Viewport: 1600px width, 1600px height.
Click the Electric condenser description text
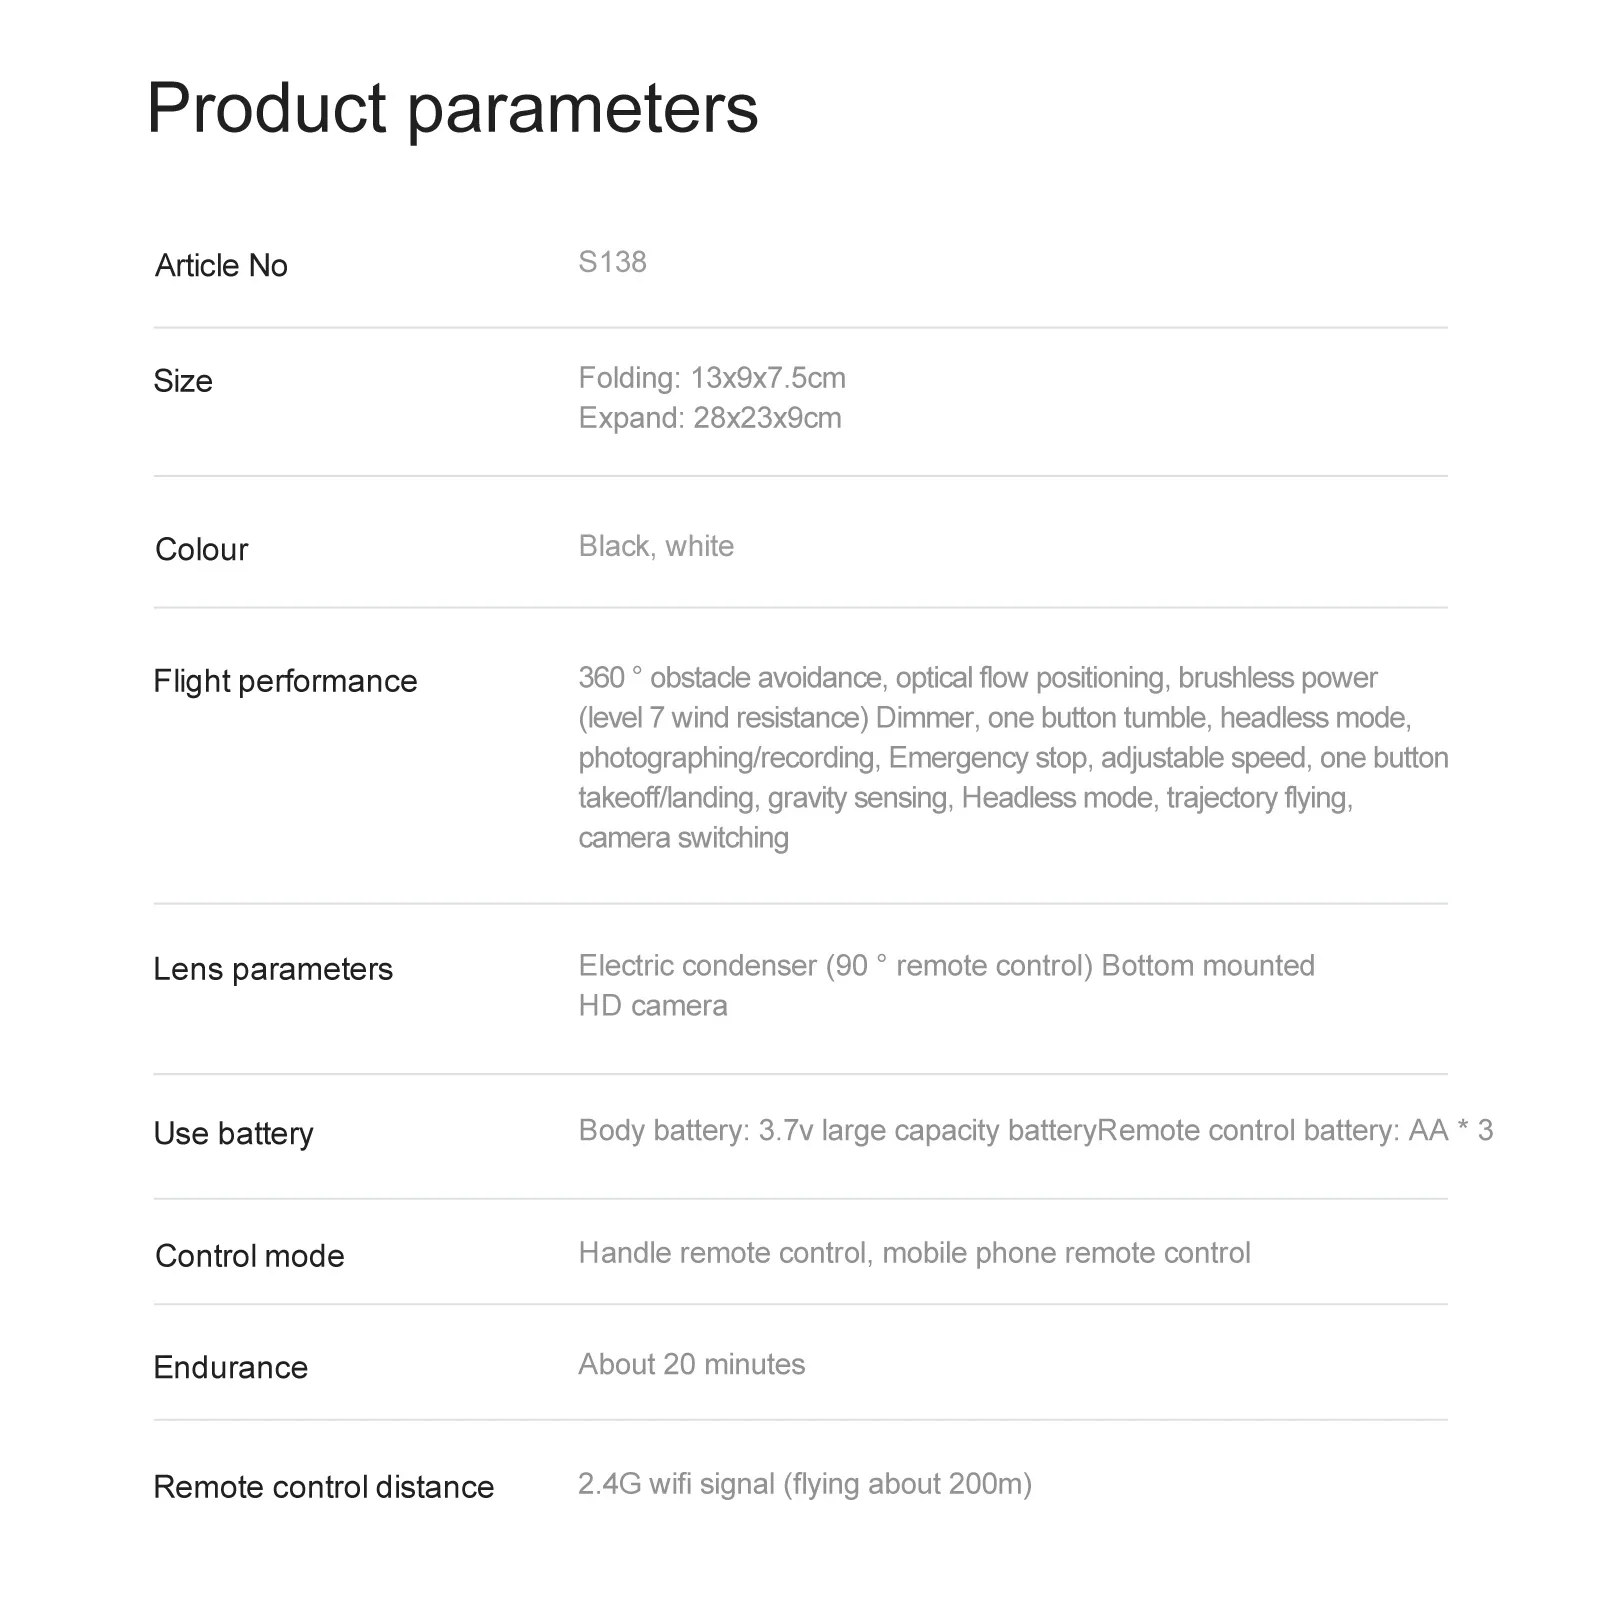(946, 966)
